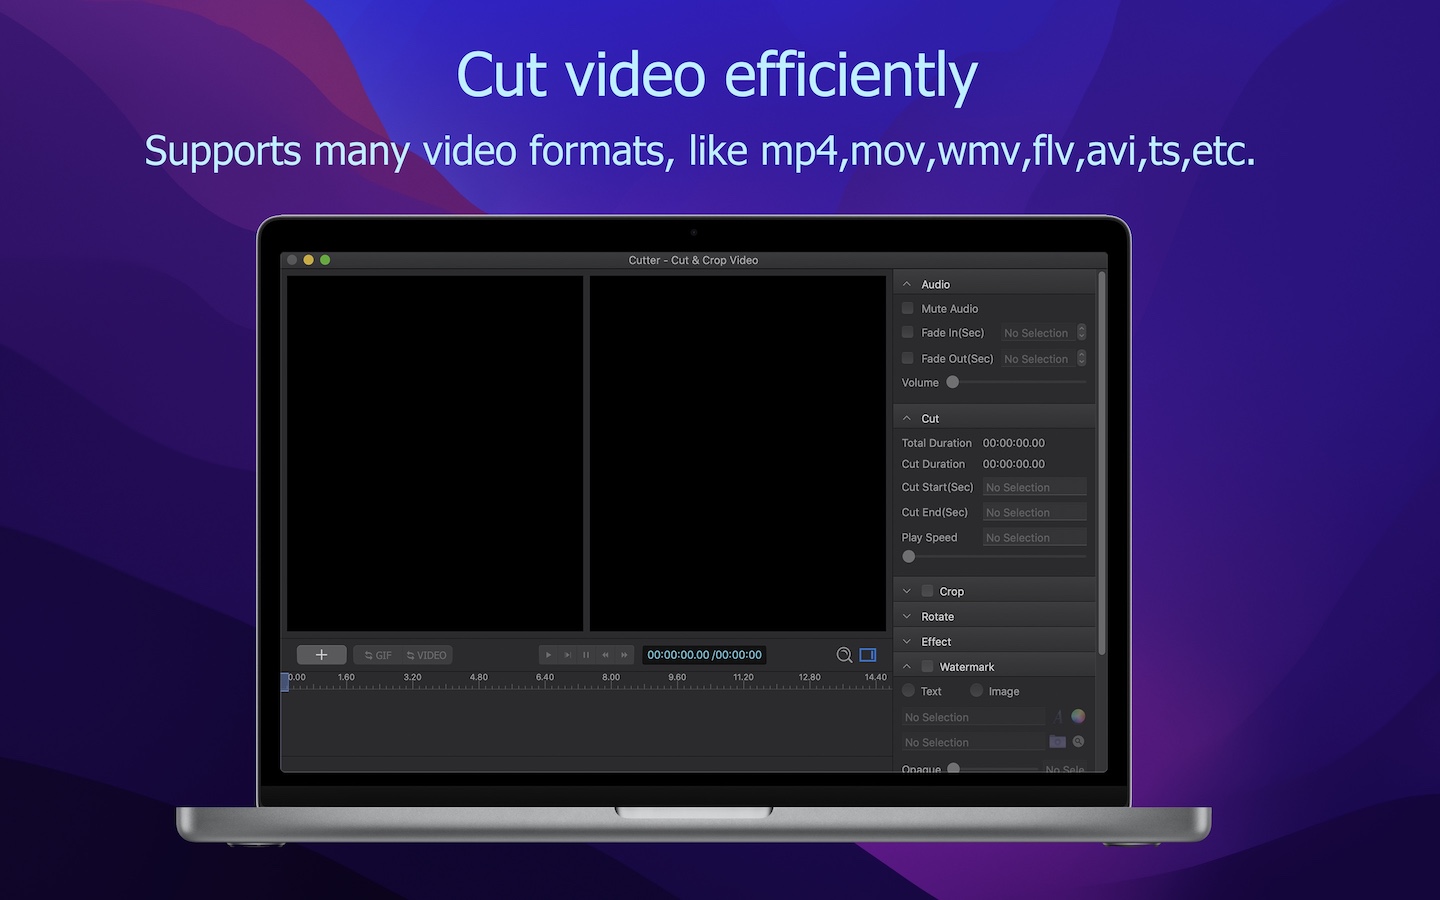The image size is (1440, 900).
Task: Click the VIDEO convert button
Action: (x=426, y=655)
